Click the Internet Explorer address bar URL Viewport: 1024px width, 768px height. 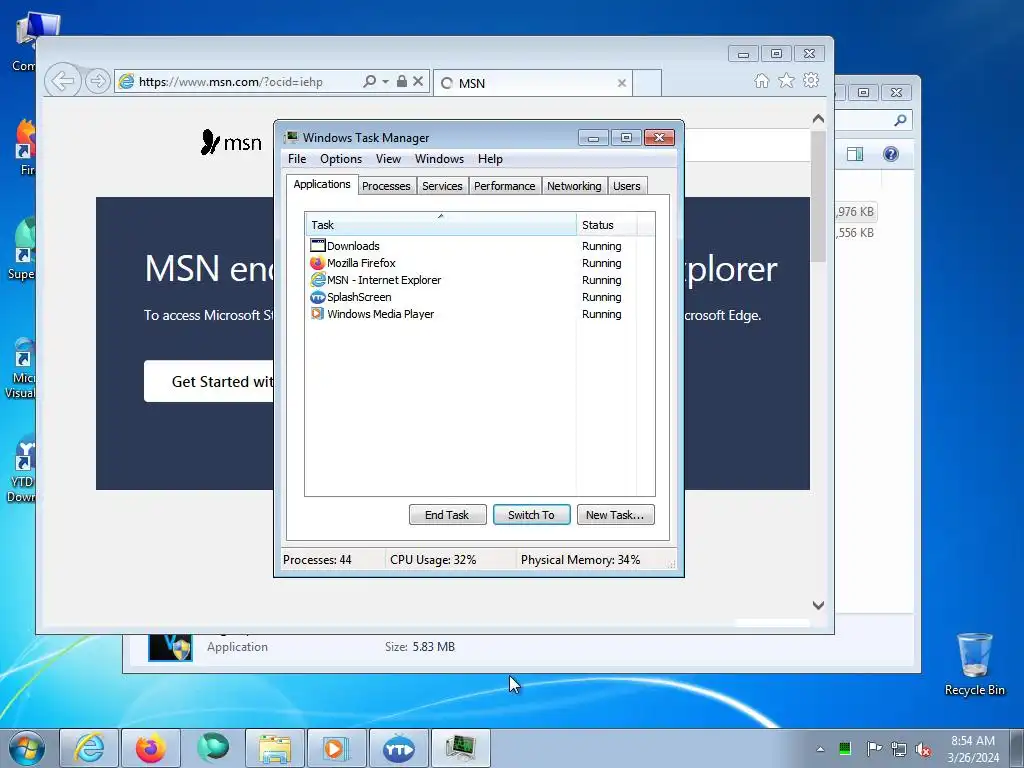pyautogui.click(x=231, y=82)
